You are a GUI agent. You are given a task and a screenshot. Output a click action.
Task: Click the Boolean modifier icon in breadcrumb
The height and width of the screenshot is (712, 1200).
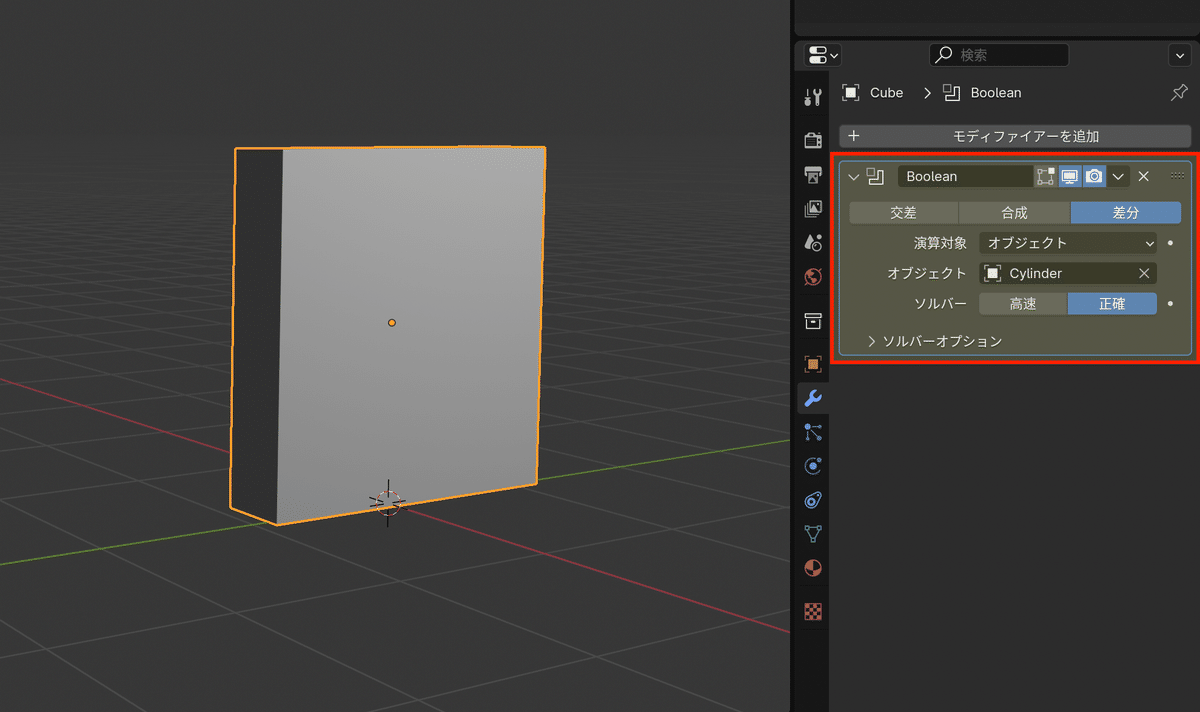tap(952, 93)
